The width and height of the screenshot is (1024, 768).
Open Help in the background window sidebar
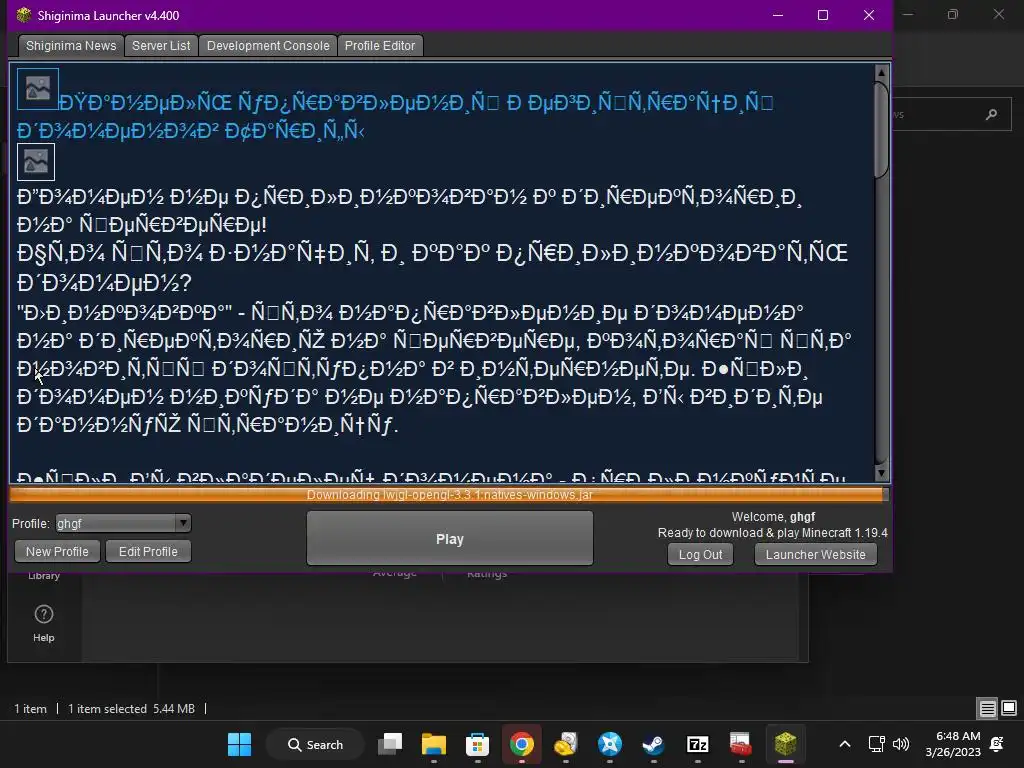click(44, 624)
